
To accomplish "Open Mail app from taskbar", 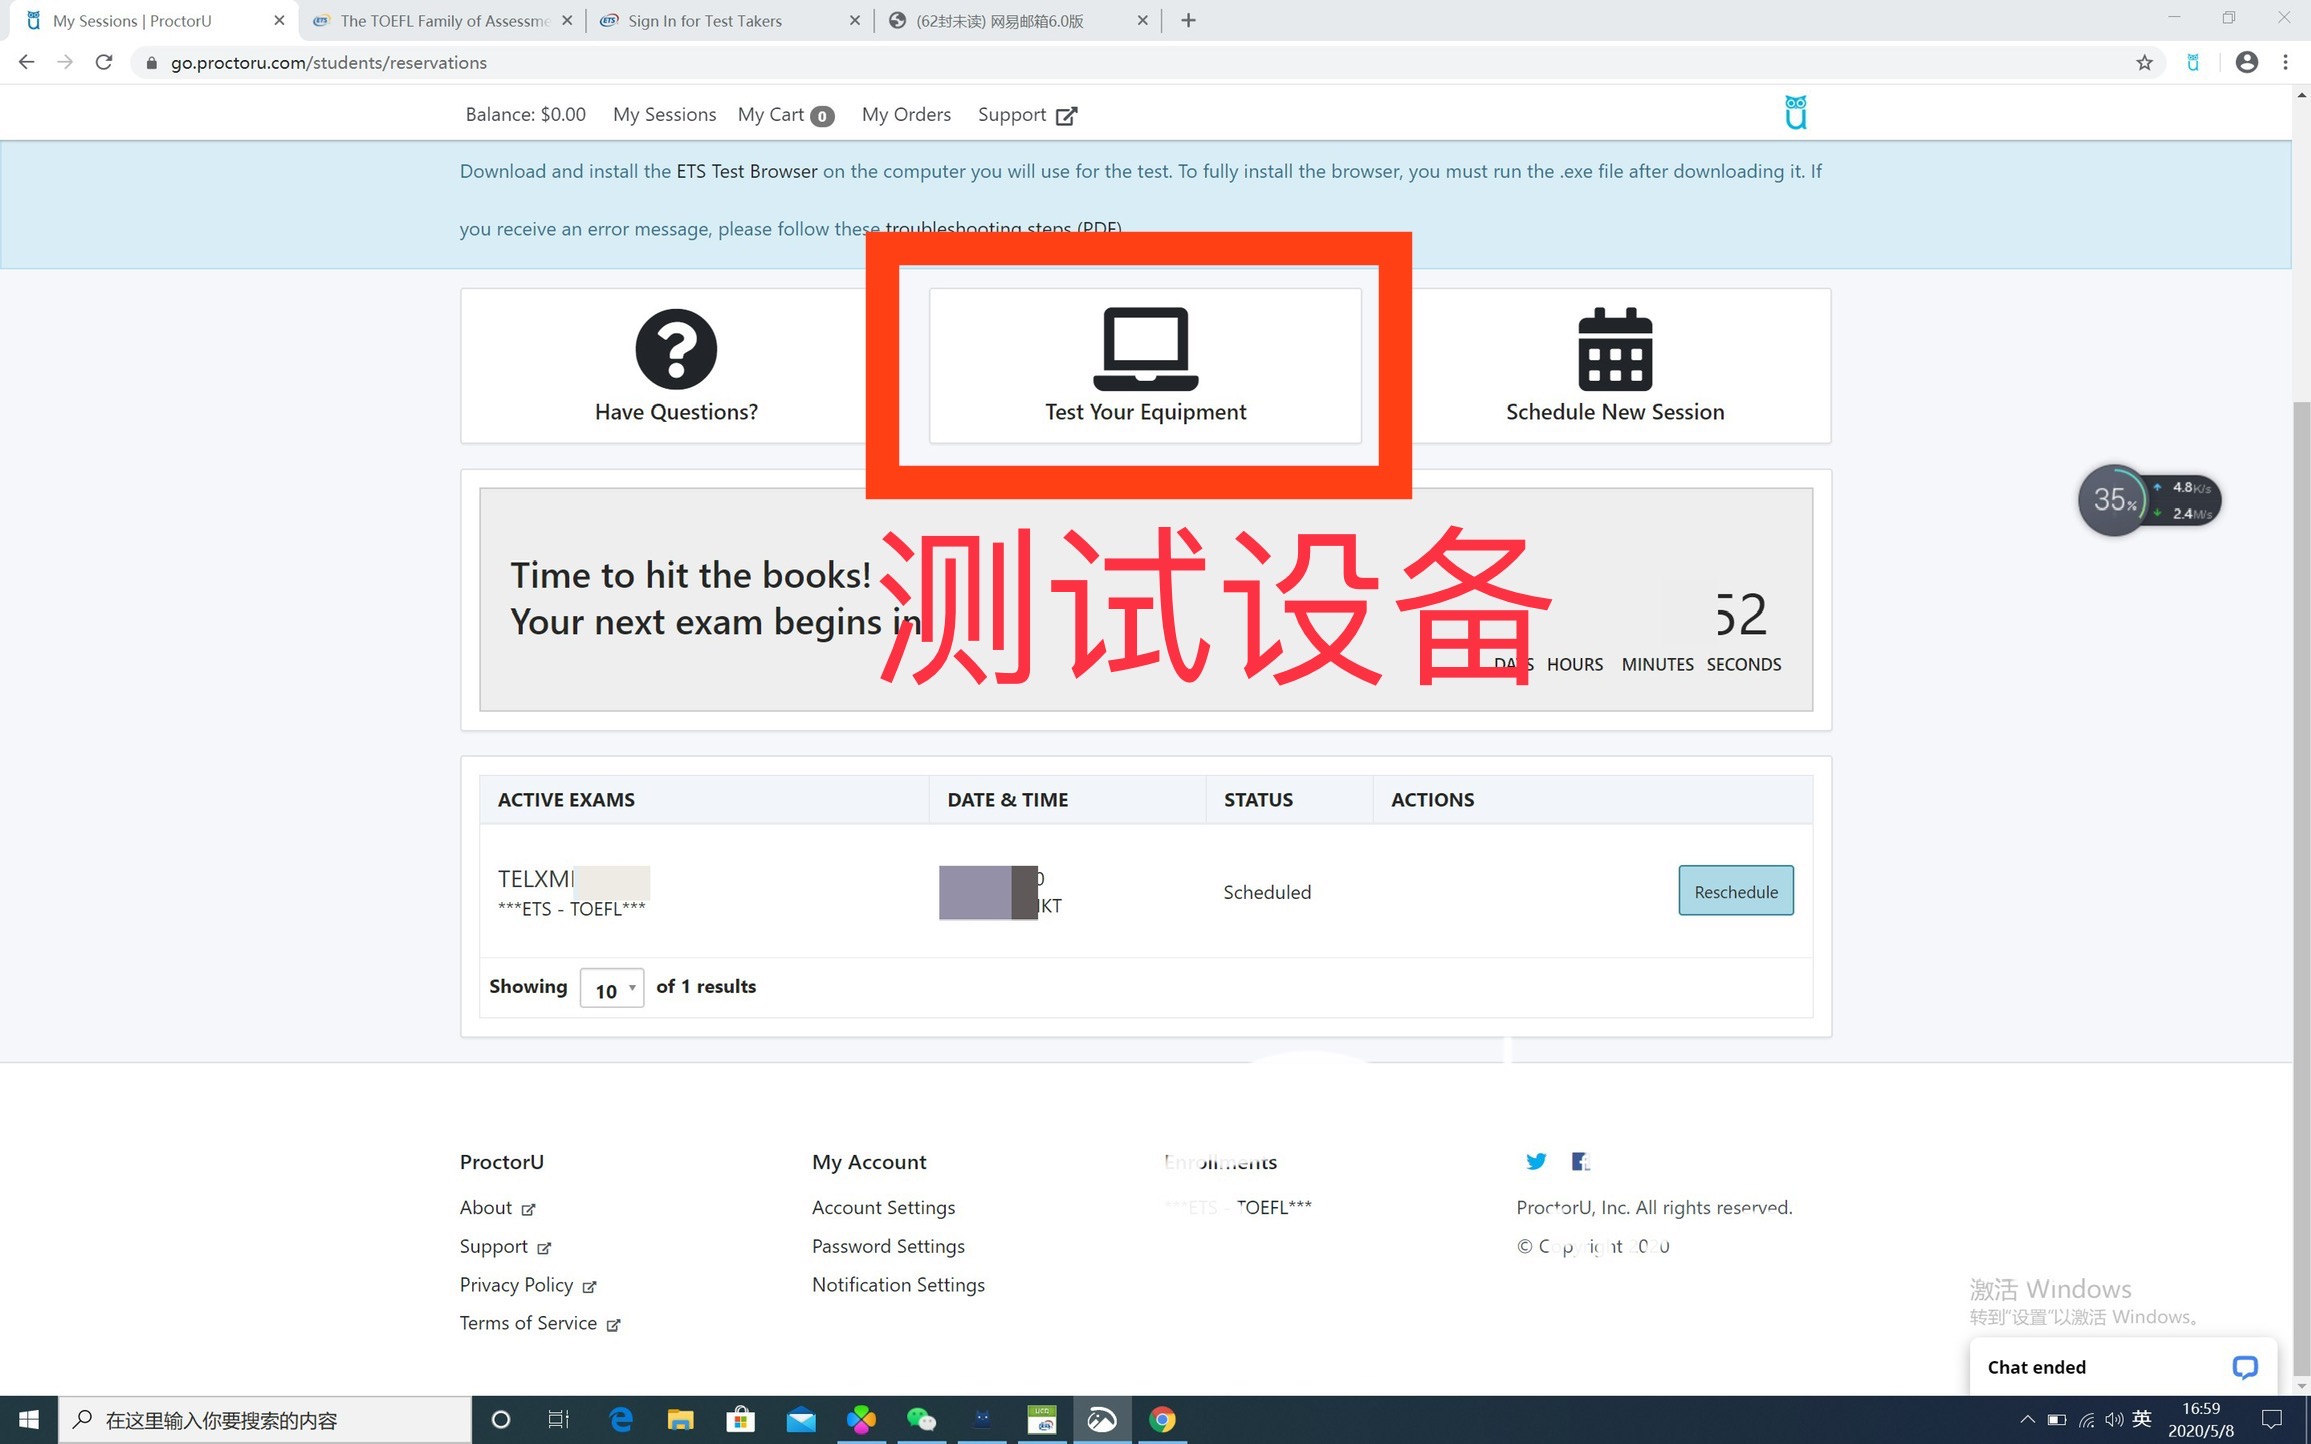I will (x=800, y=1420).
